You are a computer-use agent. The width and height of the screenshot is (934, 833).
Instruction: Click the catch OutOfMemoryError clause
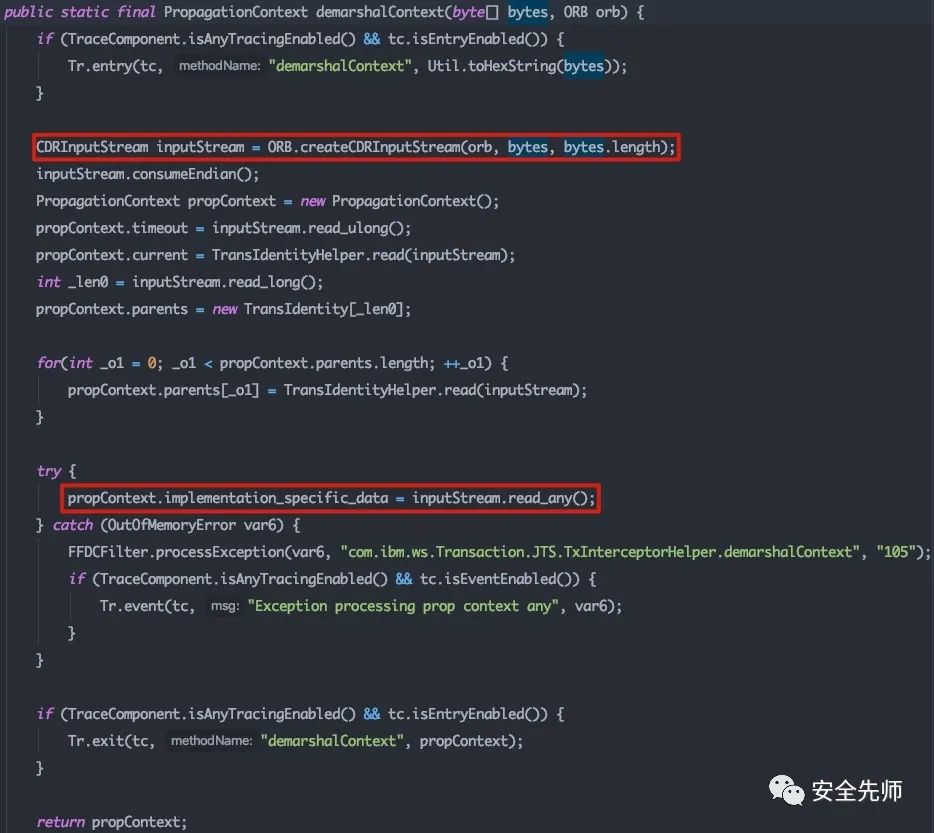pyautogui.click(x=168, y=525)
